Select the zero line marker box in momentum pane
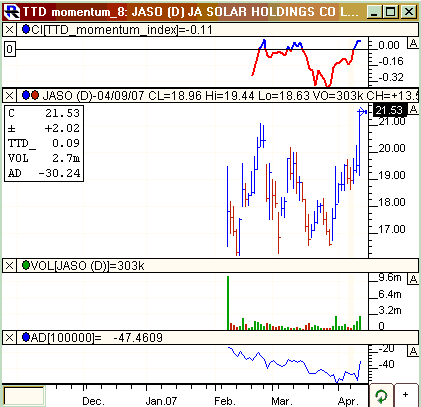Screen dimensions: 421x407 10,49
